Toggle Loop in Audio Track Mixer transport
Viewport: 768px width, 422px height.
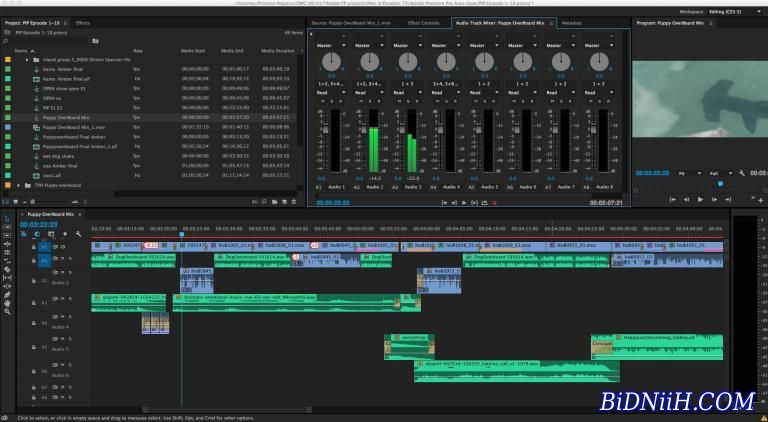(x=484, y=203)
